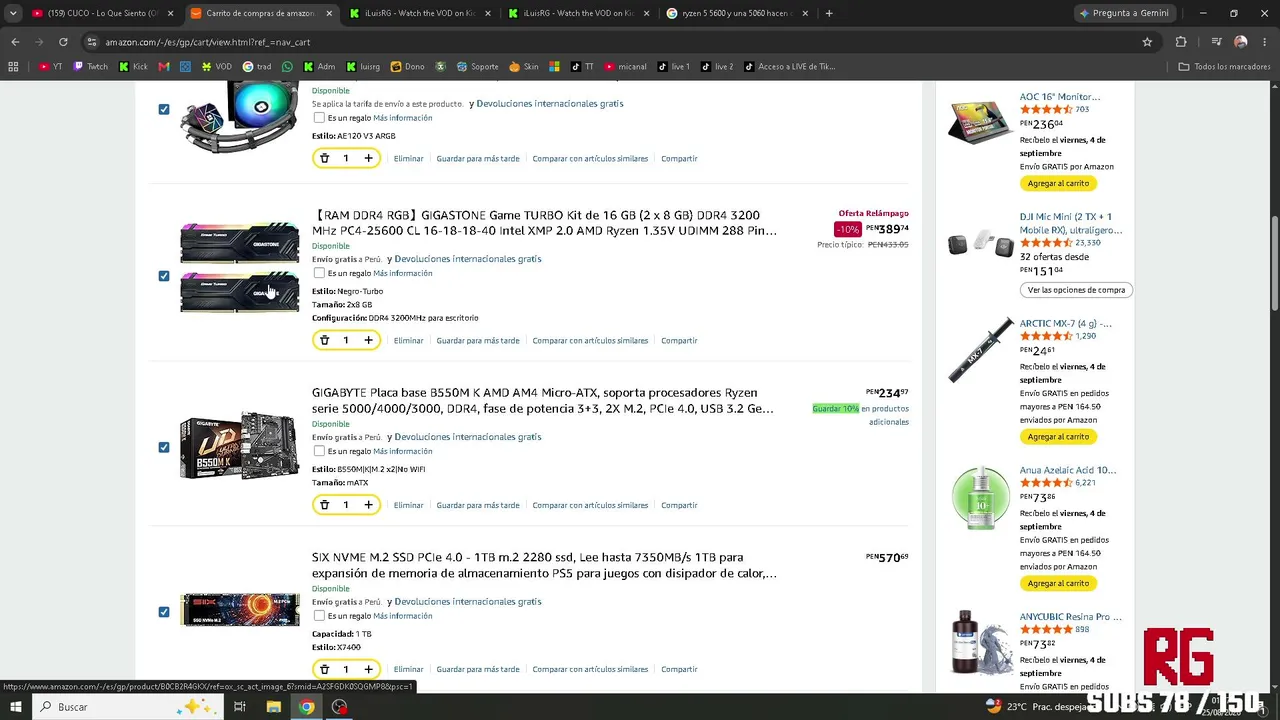1280x720 pixels.
Task: Increase quantity of the GIGASTONE RAM kit
Action: [x=368, y=340]
